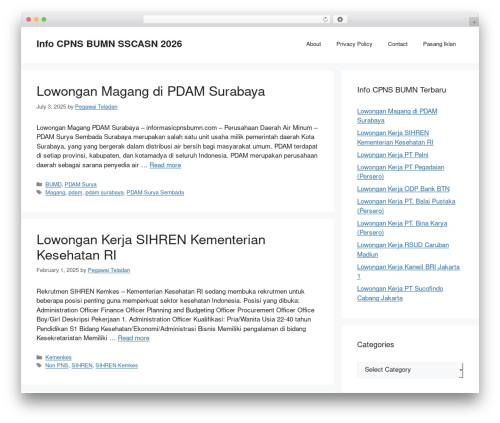Click Read more on the SIHREN Kemenkes post

(x=133, y=338)
